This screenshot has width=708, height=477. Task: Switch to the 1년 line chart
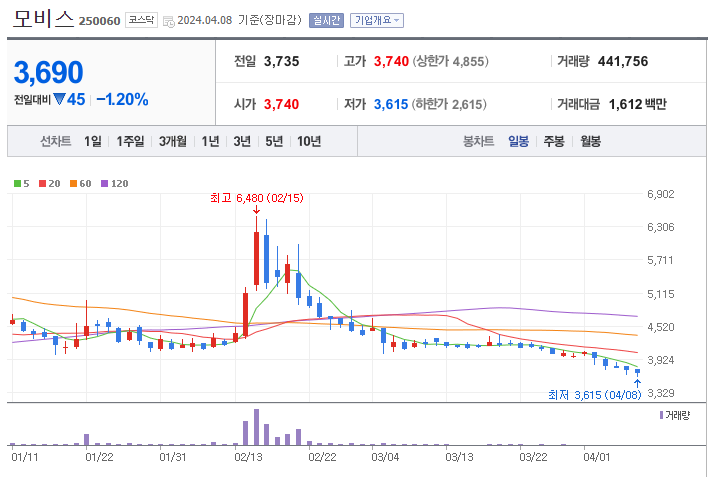[210, 141]
